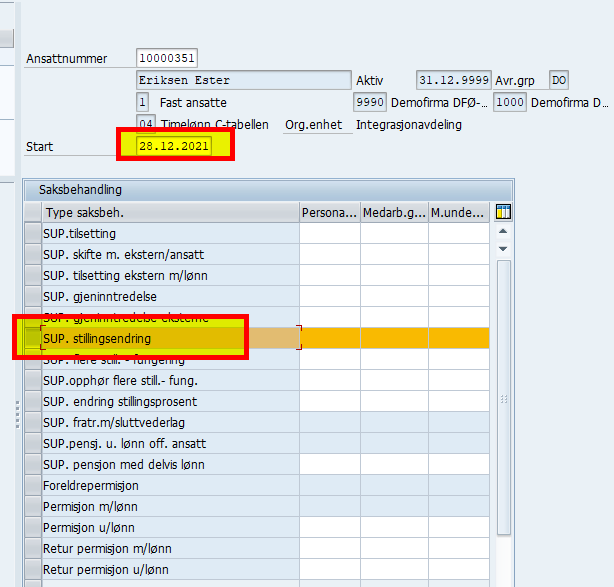Select row selector for SUP.opphør flere still.- fung.

point(33,380)
